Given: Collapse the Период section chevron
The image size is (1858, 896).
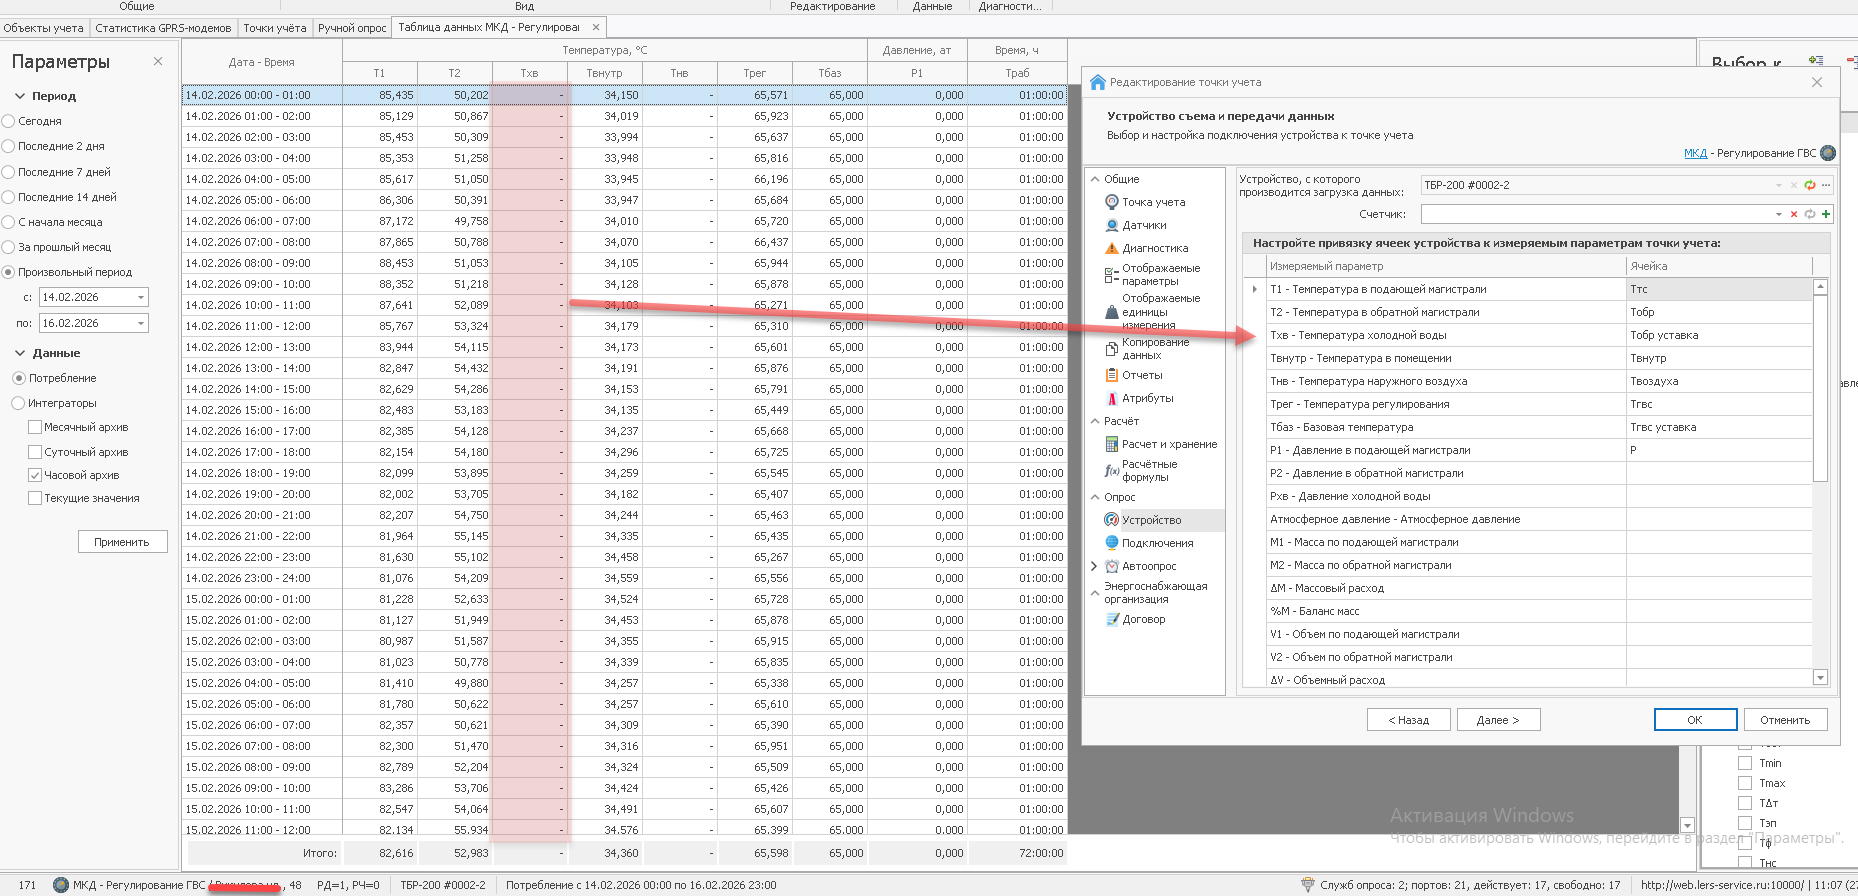Looking at the screenshot, I should pos(20,96).
